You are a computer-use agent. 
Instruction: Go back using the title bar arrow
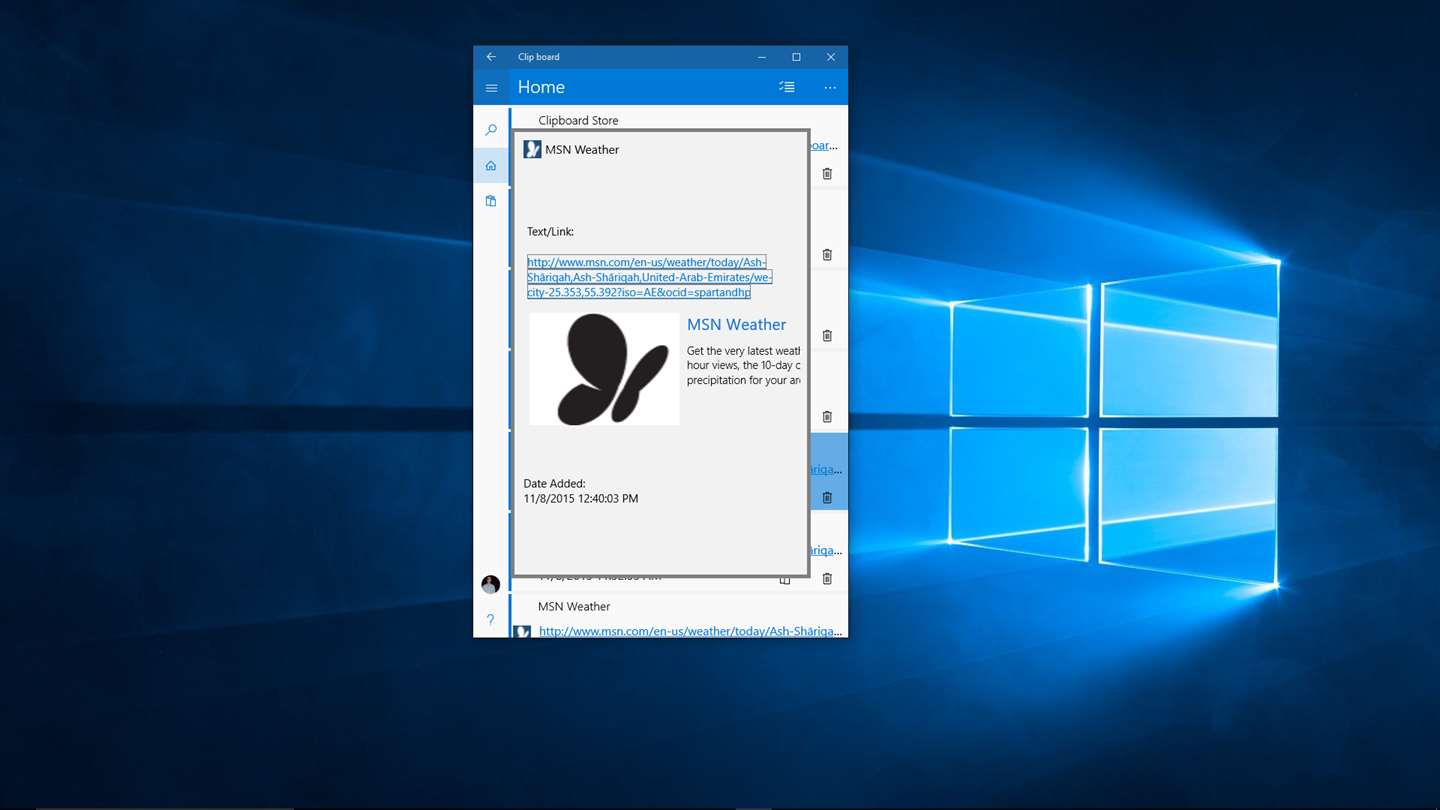pos(491,57)
